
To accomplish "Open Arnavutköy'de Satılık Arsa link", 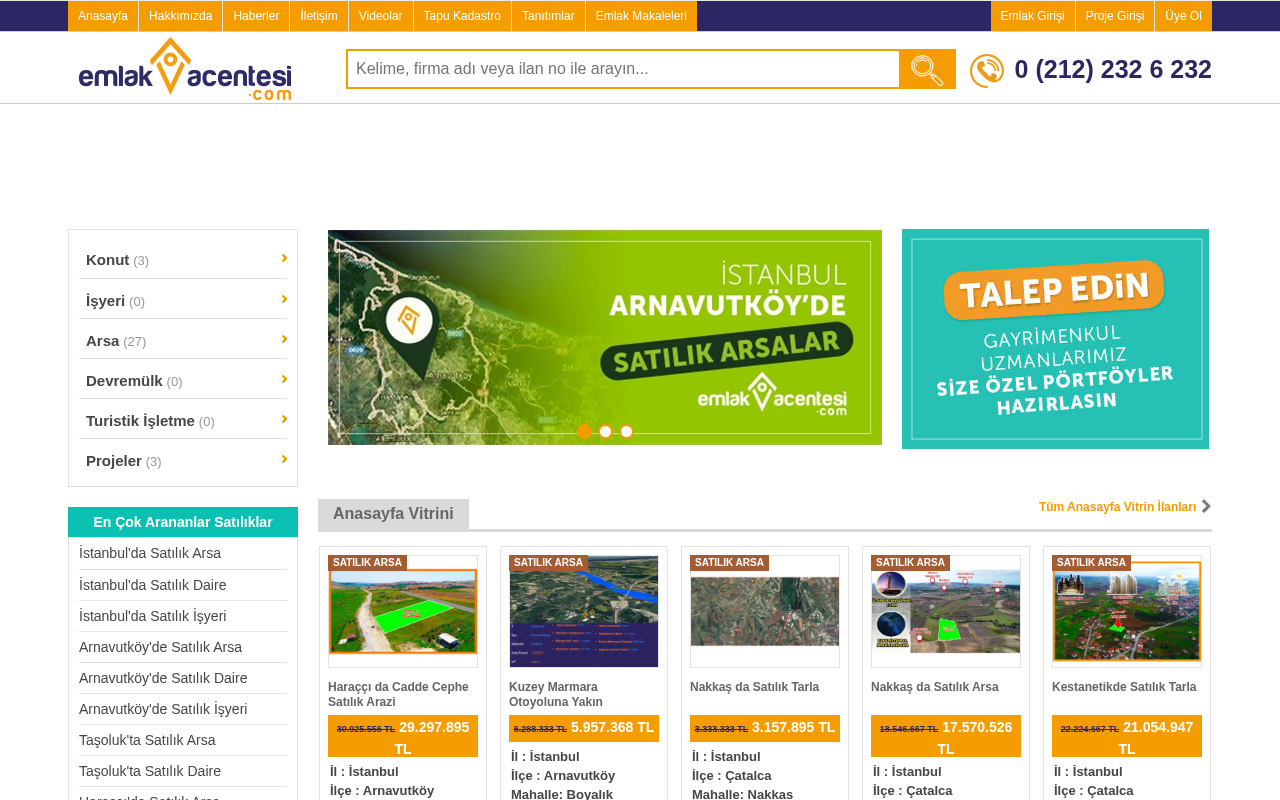I will (x=160, y=647).
